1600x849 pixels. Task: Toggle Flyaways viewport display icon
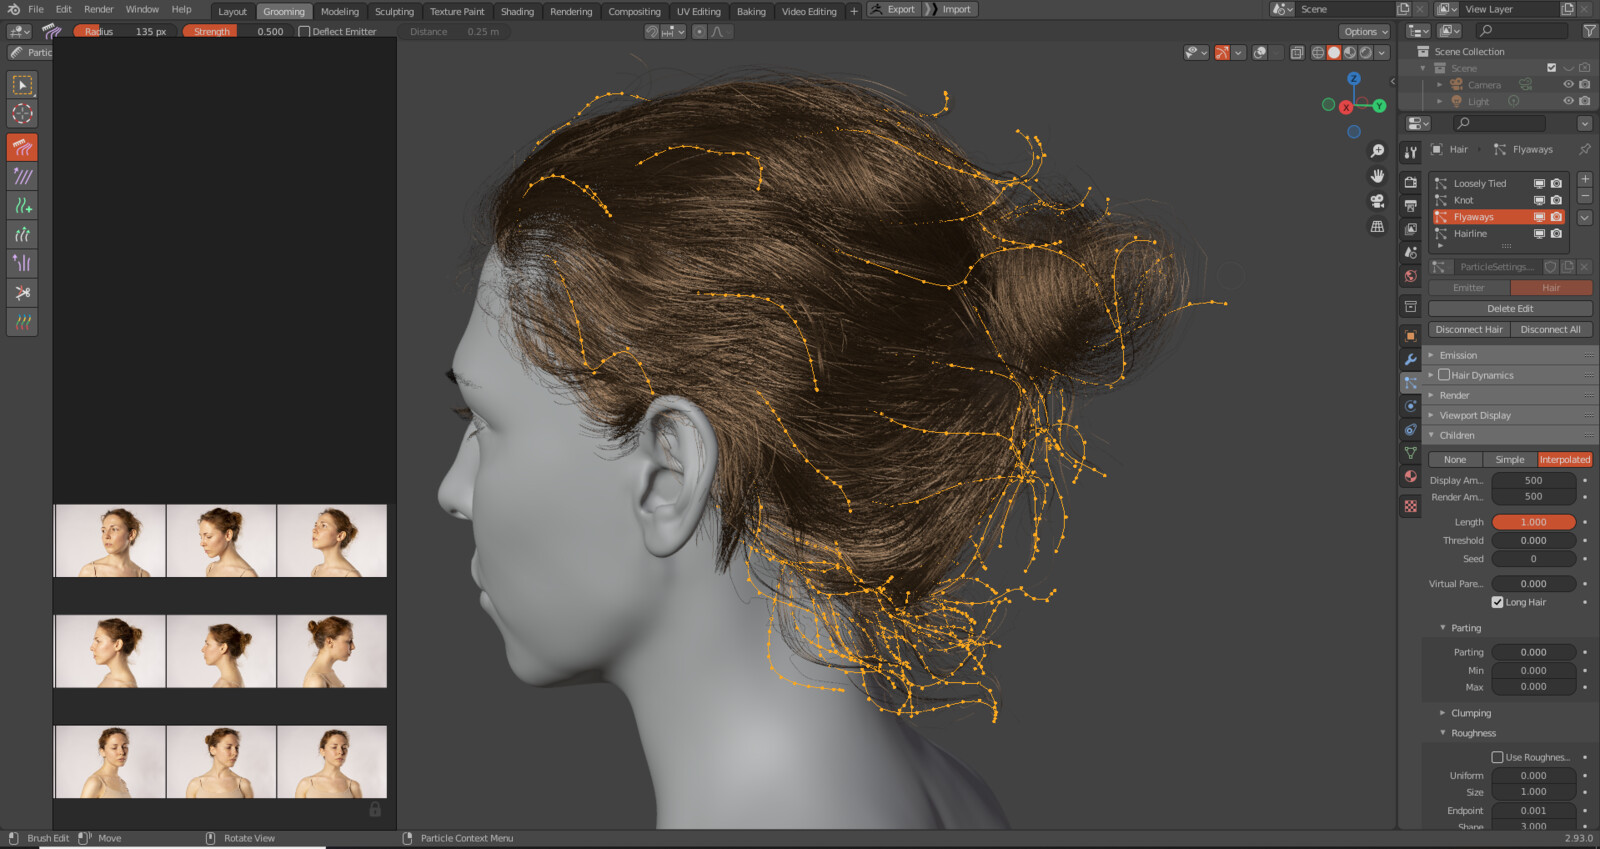point(1539,217)
